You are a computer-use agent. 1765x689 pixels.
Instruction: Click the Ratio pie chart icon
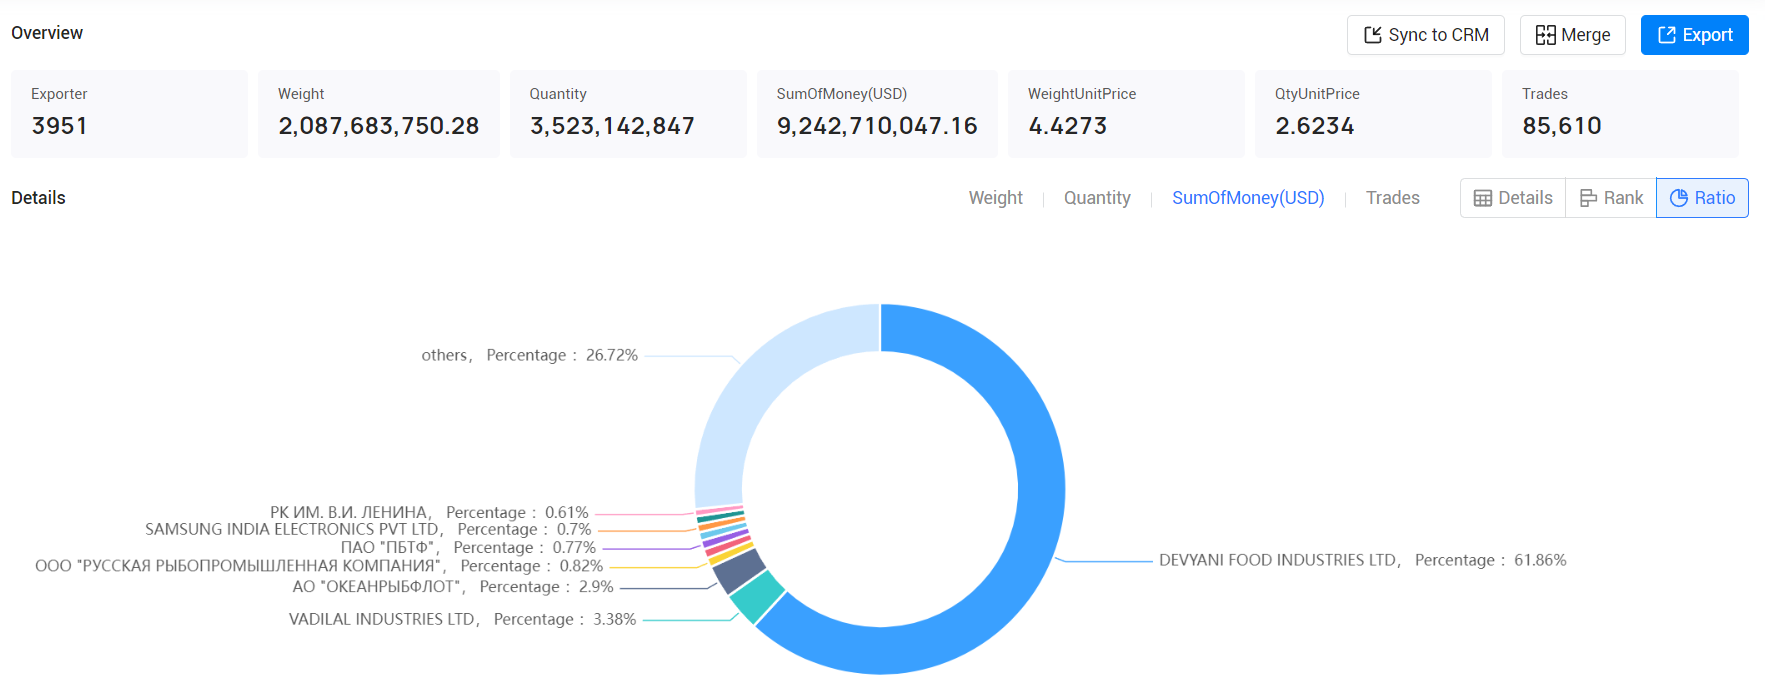[1679, 198]
